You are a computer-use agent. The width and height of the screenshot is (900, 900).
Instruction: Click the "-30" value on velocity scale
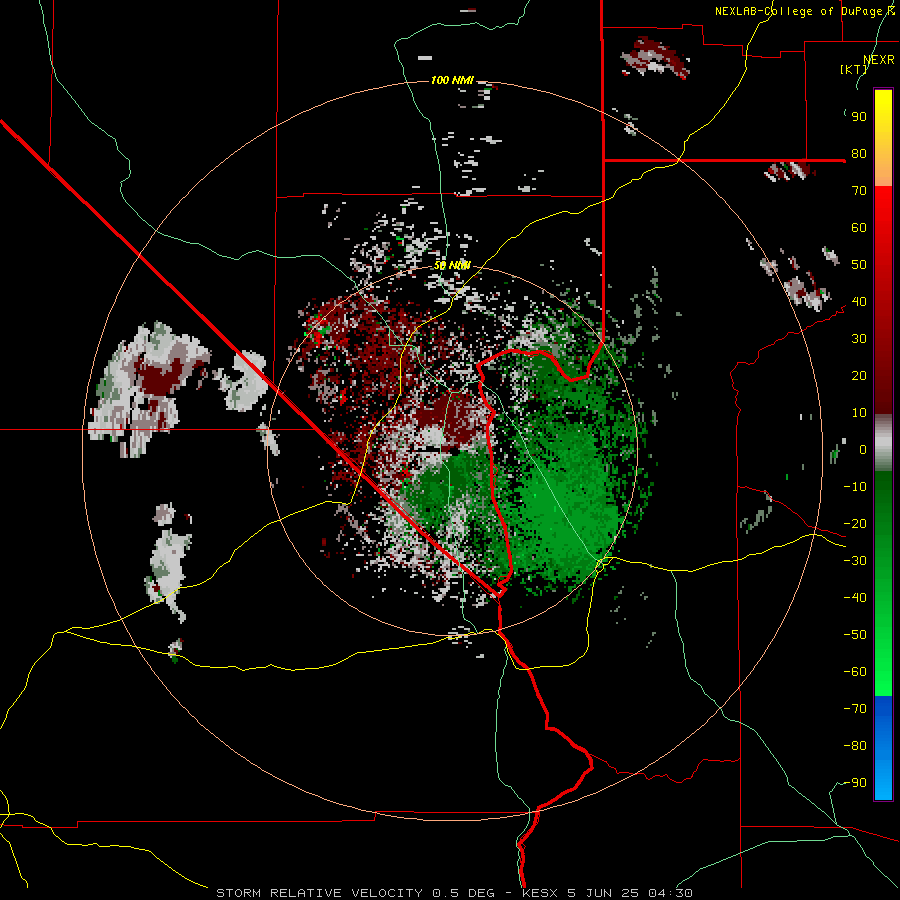(x=855, y=561)
